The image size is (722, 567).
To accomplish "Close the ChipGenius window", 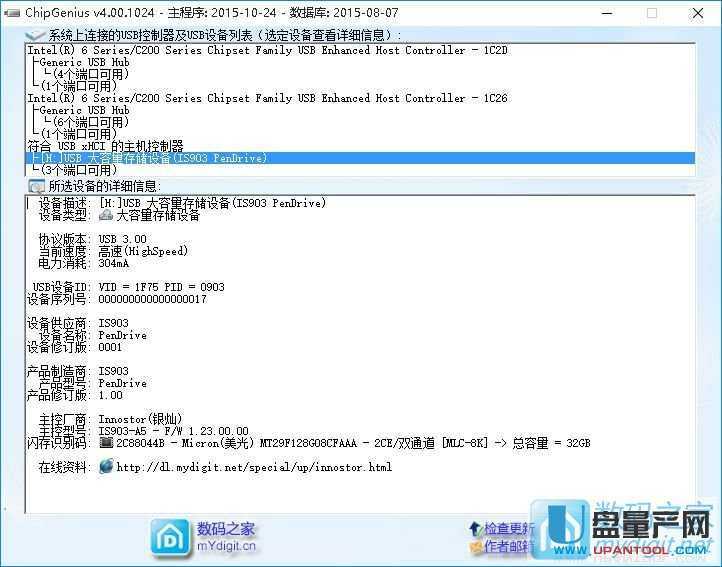I will click(x=698, y=13).
